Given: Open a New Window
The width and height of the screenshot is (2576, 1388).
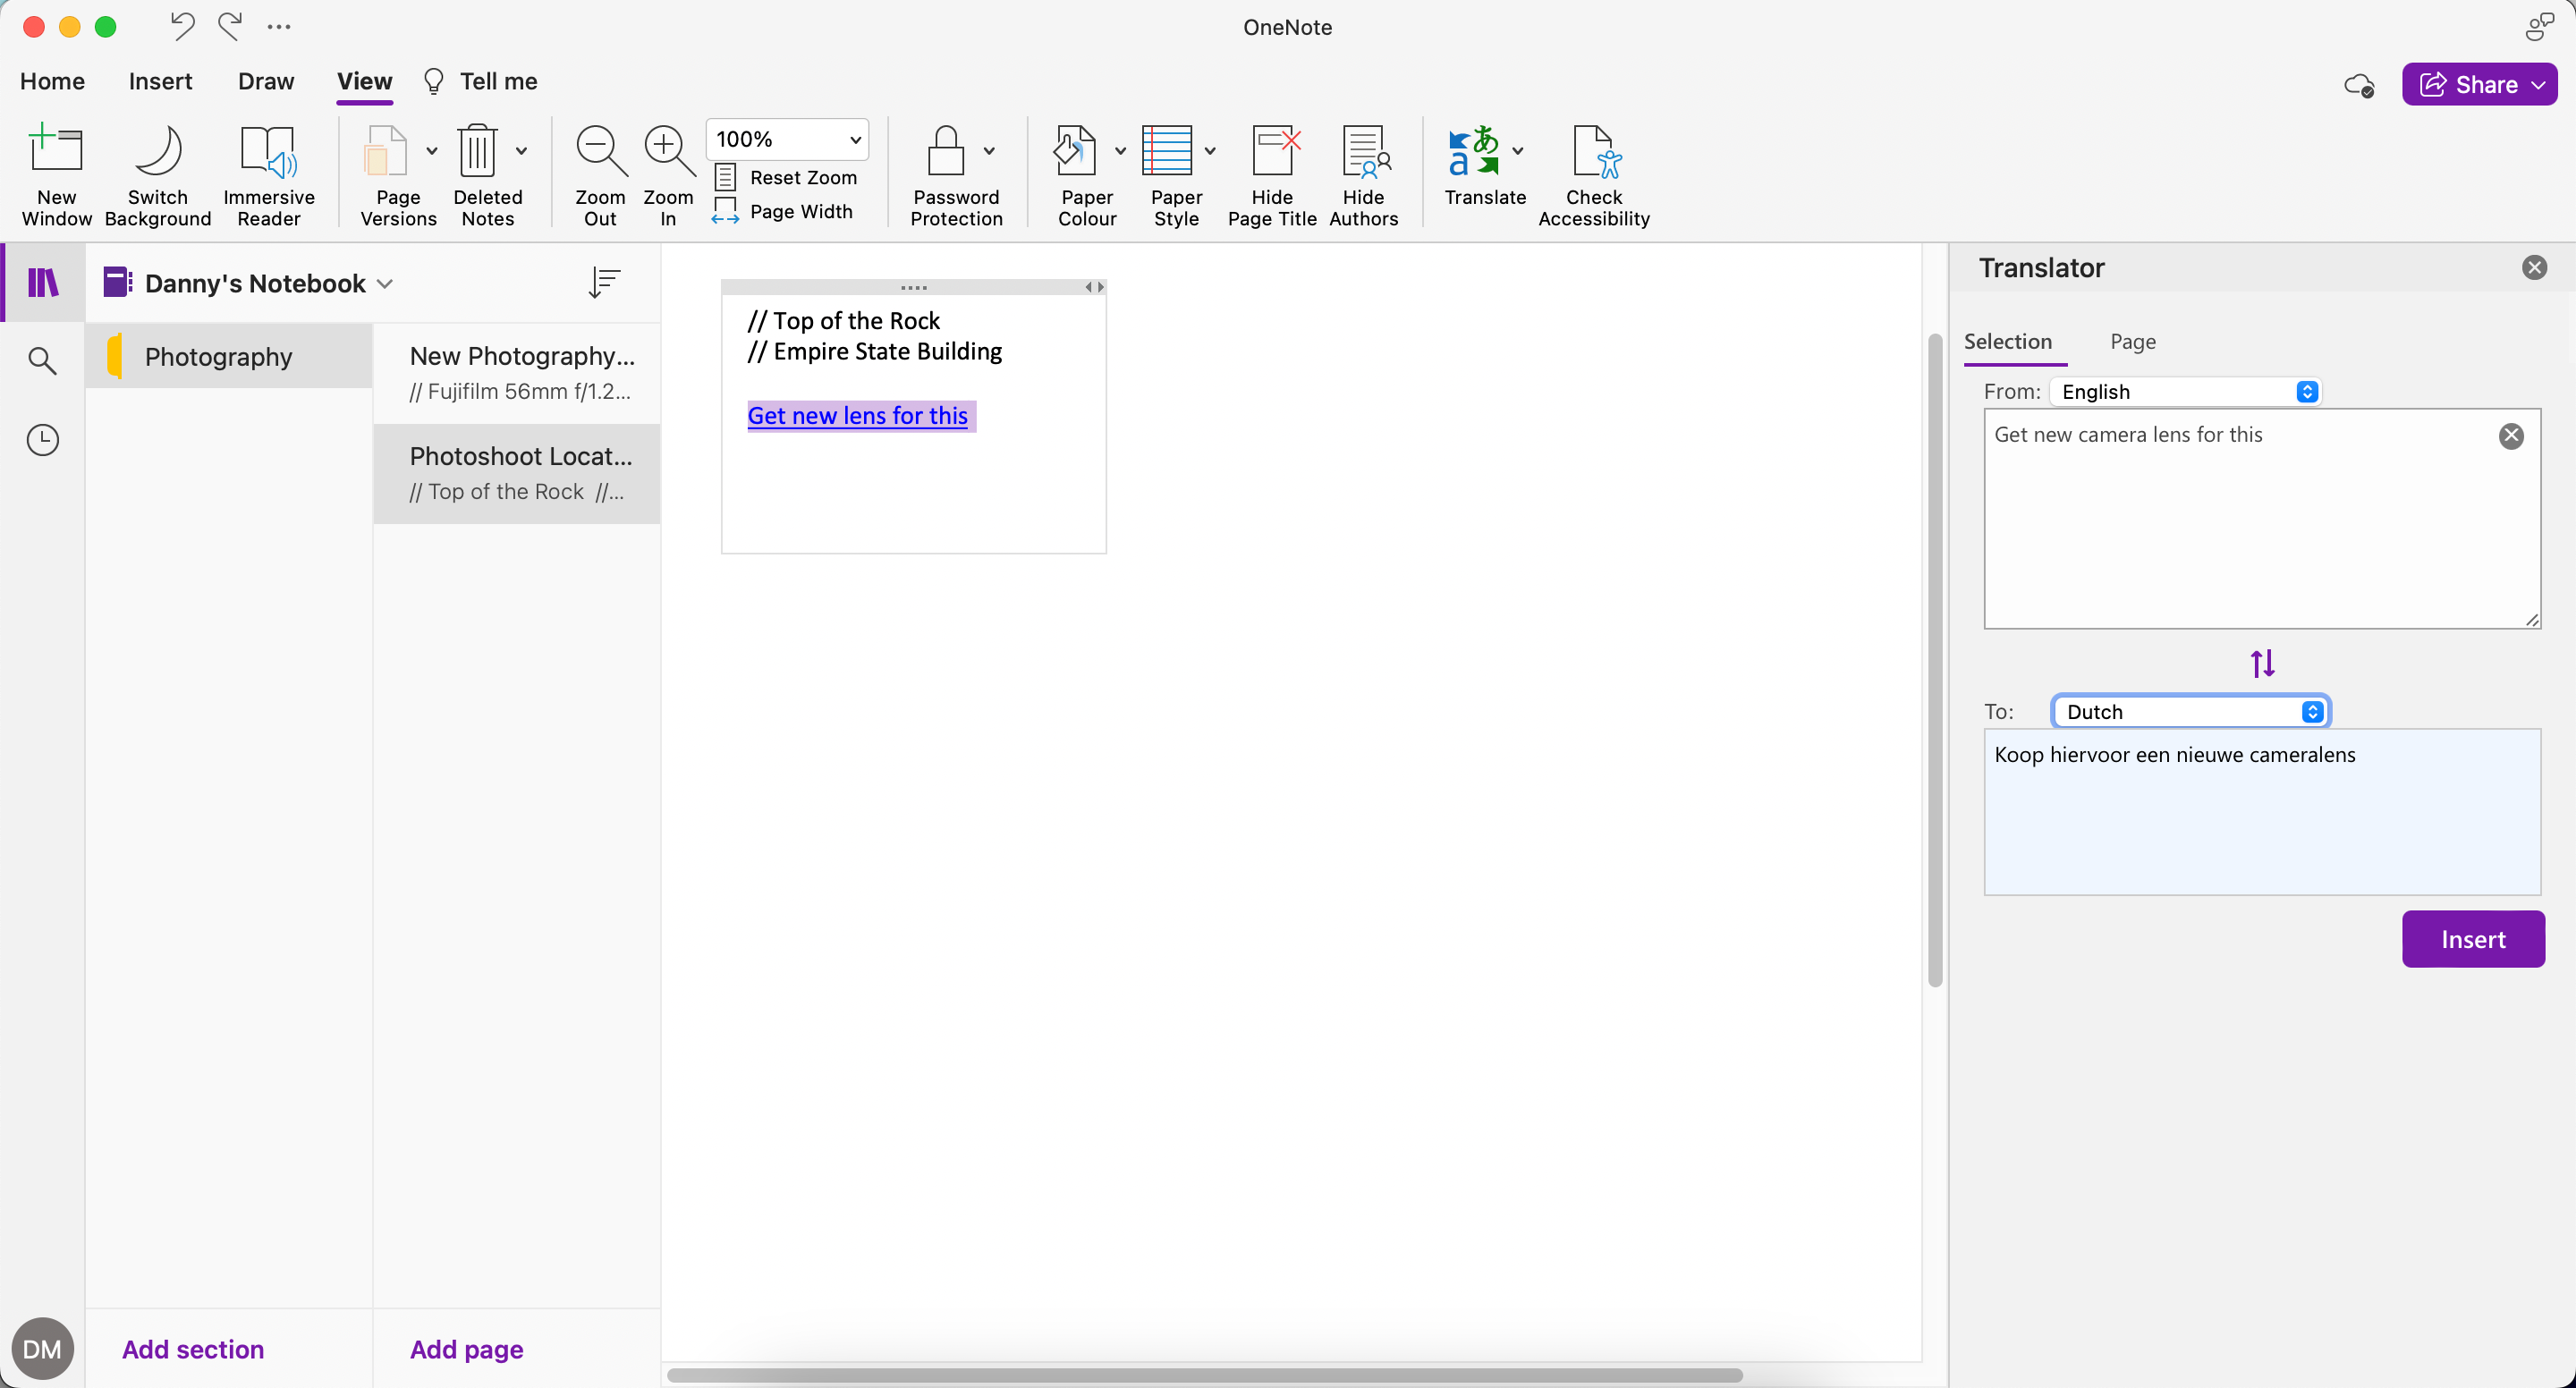Looking at the screenshot, I should (56, 175).
